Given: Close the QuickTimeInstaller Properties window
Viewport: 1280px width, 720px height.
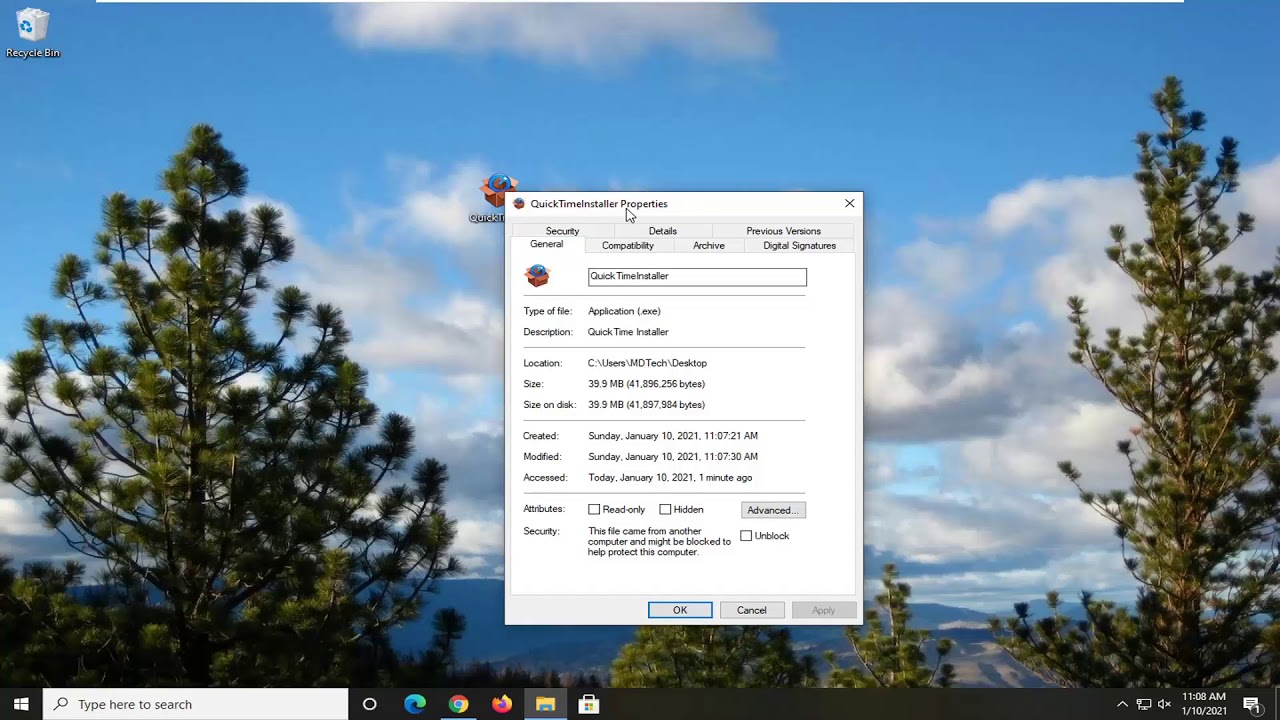Looking at the screenshot, I should (849, 203).
